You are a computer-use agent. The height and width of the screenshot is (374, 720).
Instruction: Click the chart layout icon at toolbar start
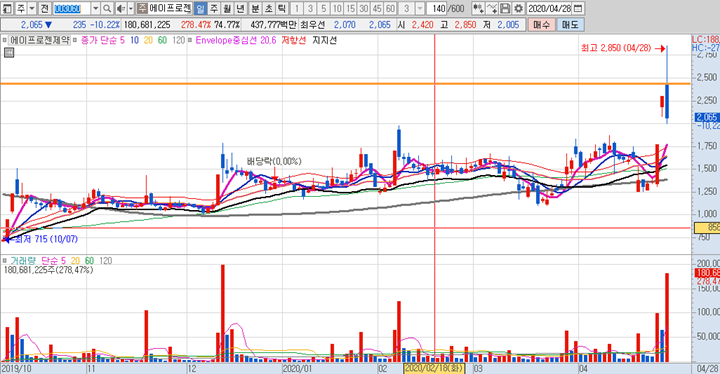[x=7, y=8]
